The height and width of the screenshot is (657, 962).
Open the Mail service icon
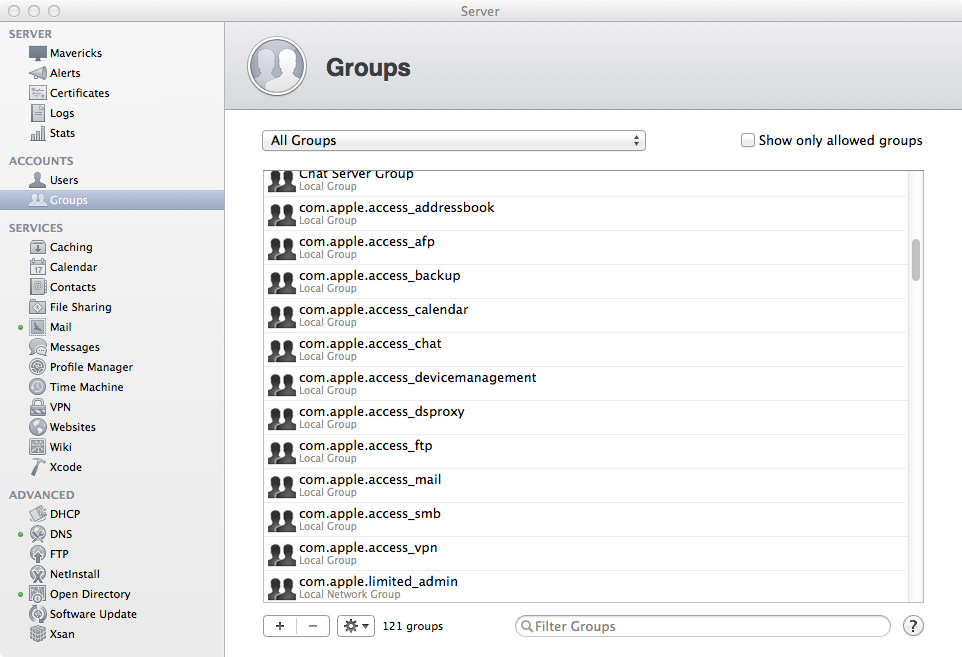tap(37, 327)
